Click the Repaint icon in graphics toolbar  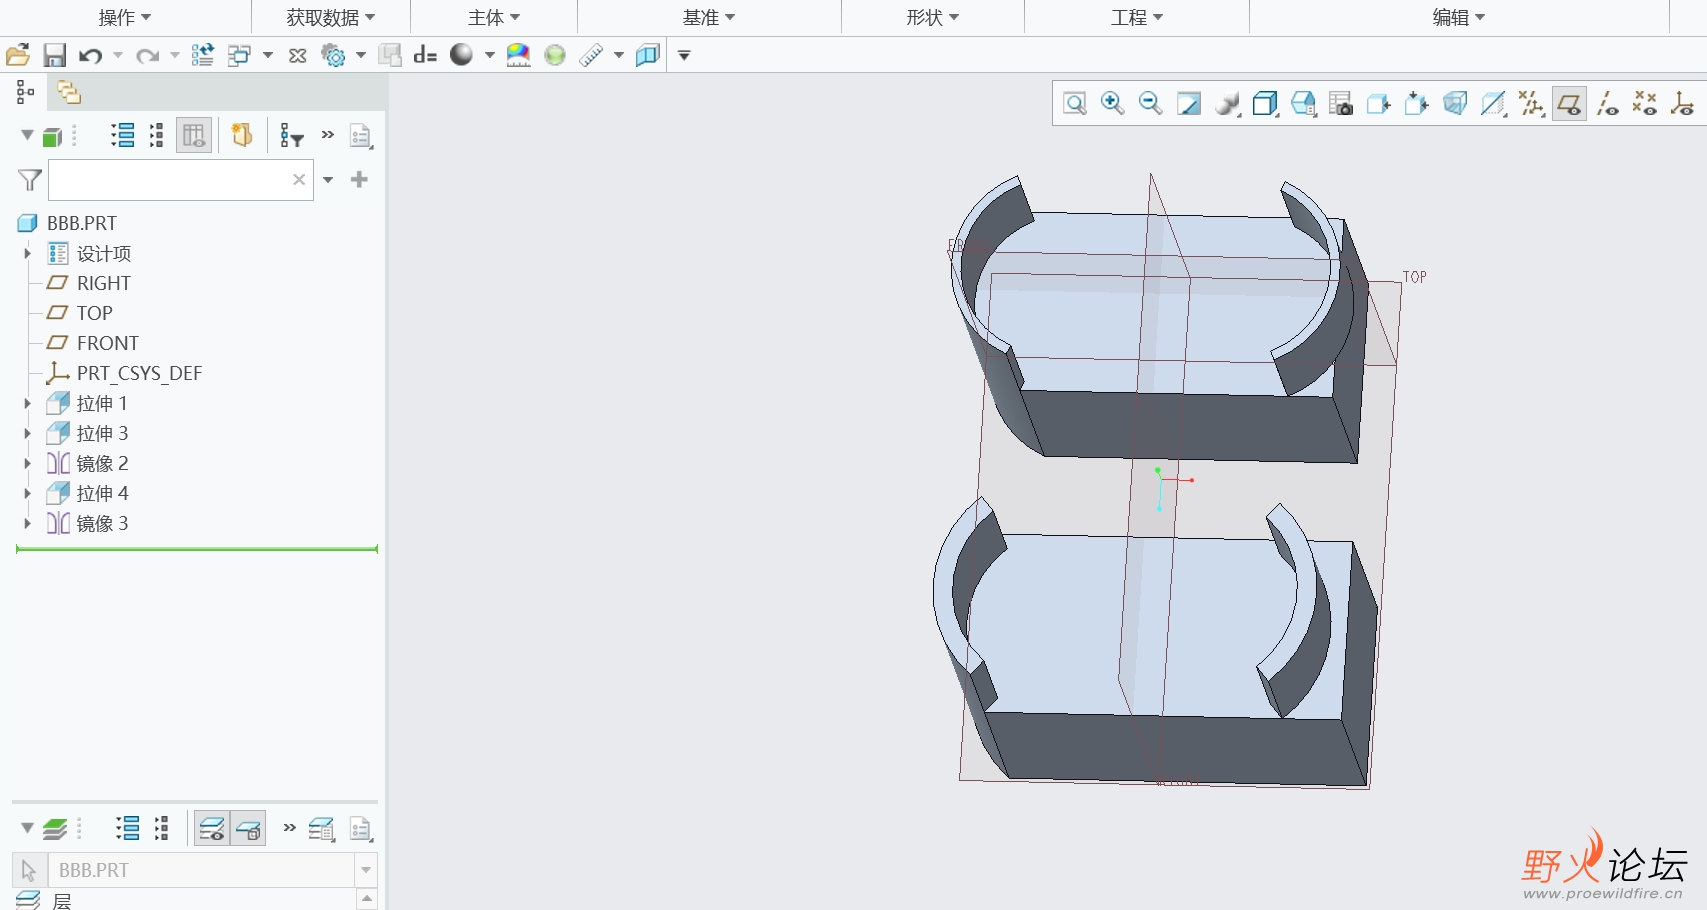[x=1189, y=103]
